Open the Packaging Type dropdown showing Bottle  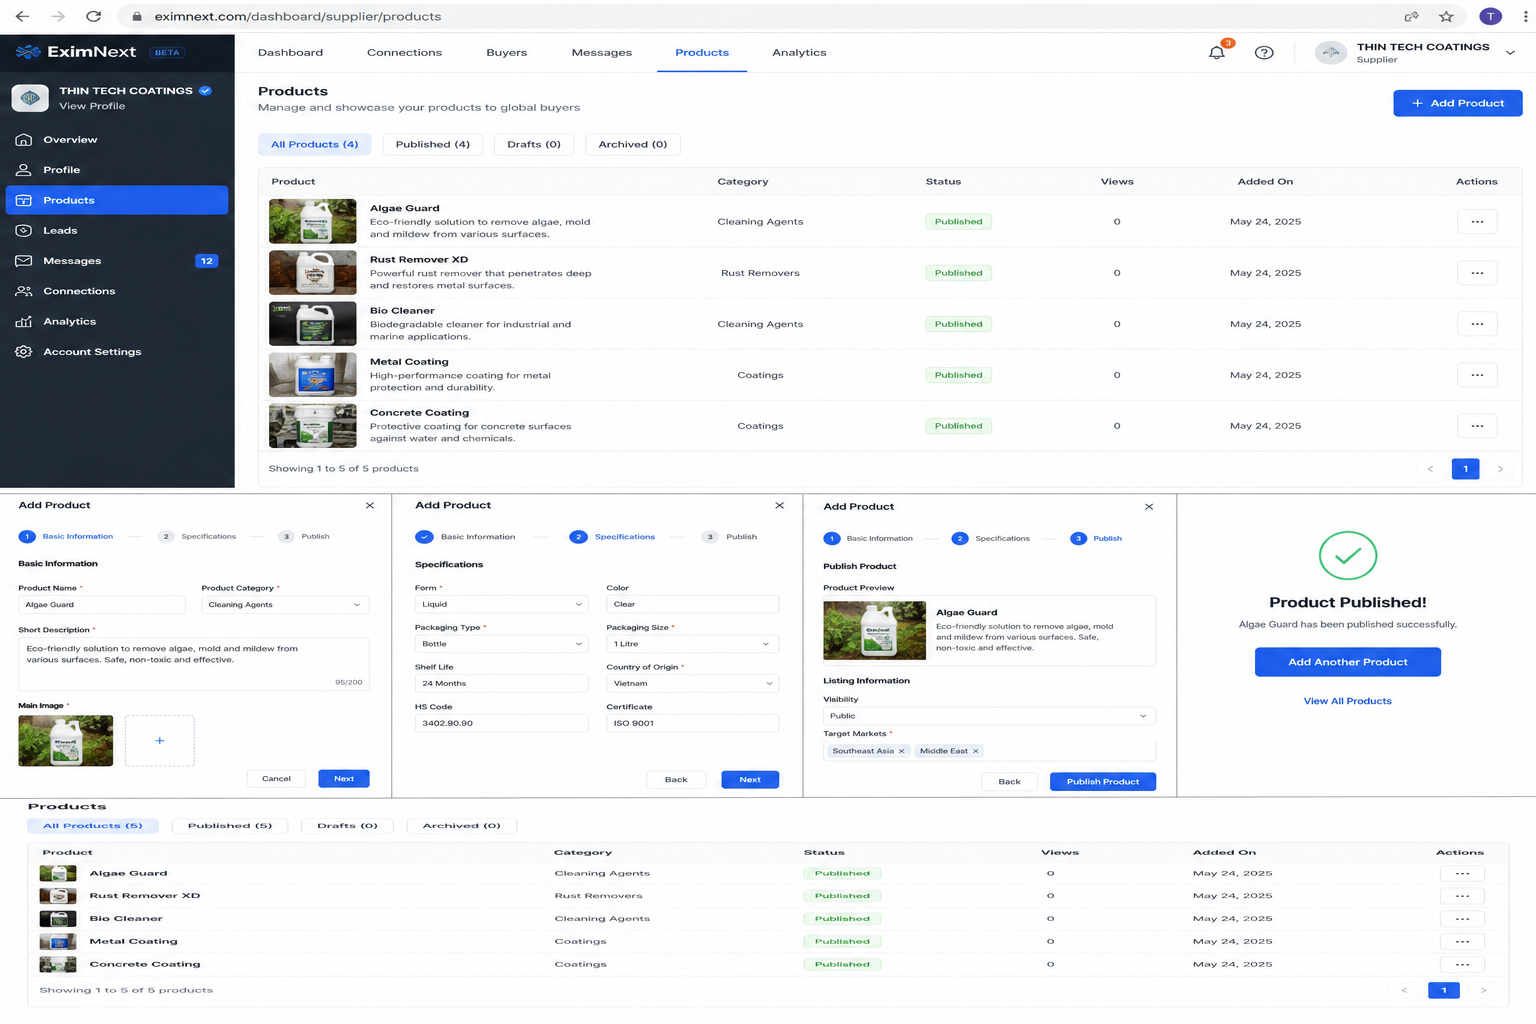pos(501,644)
